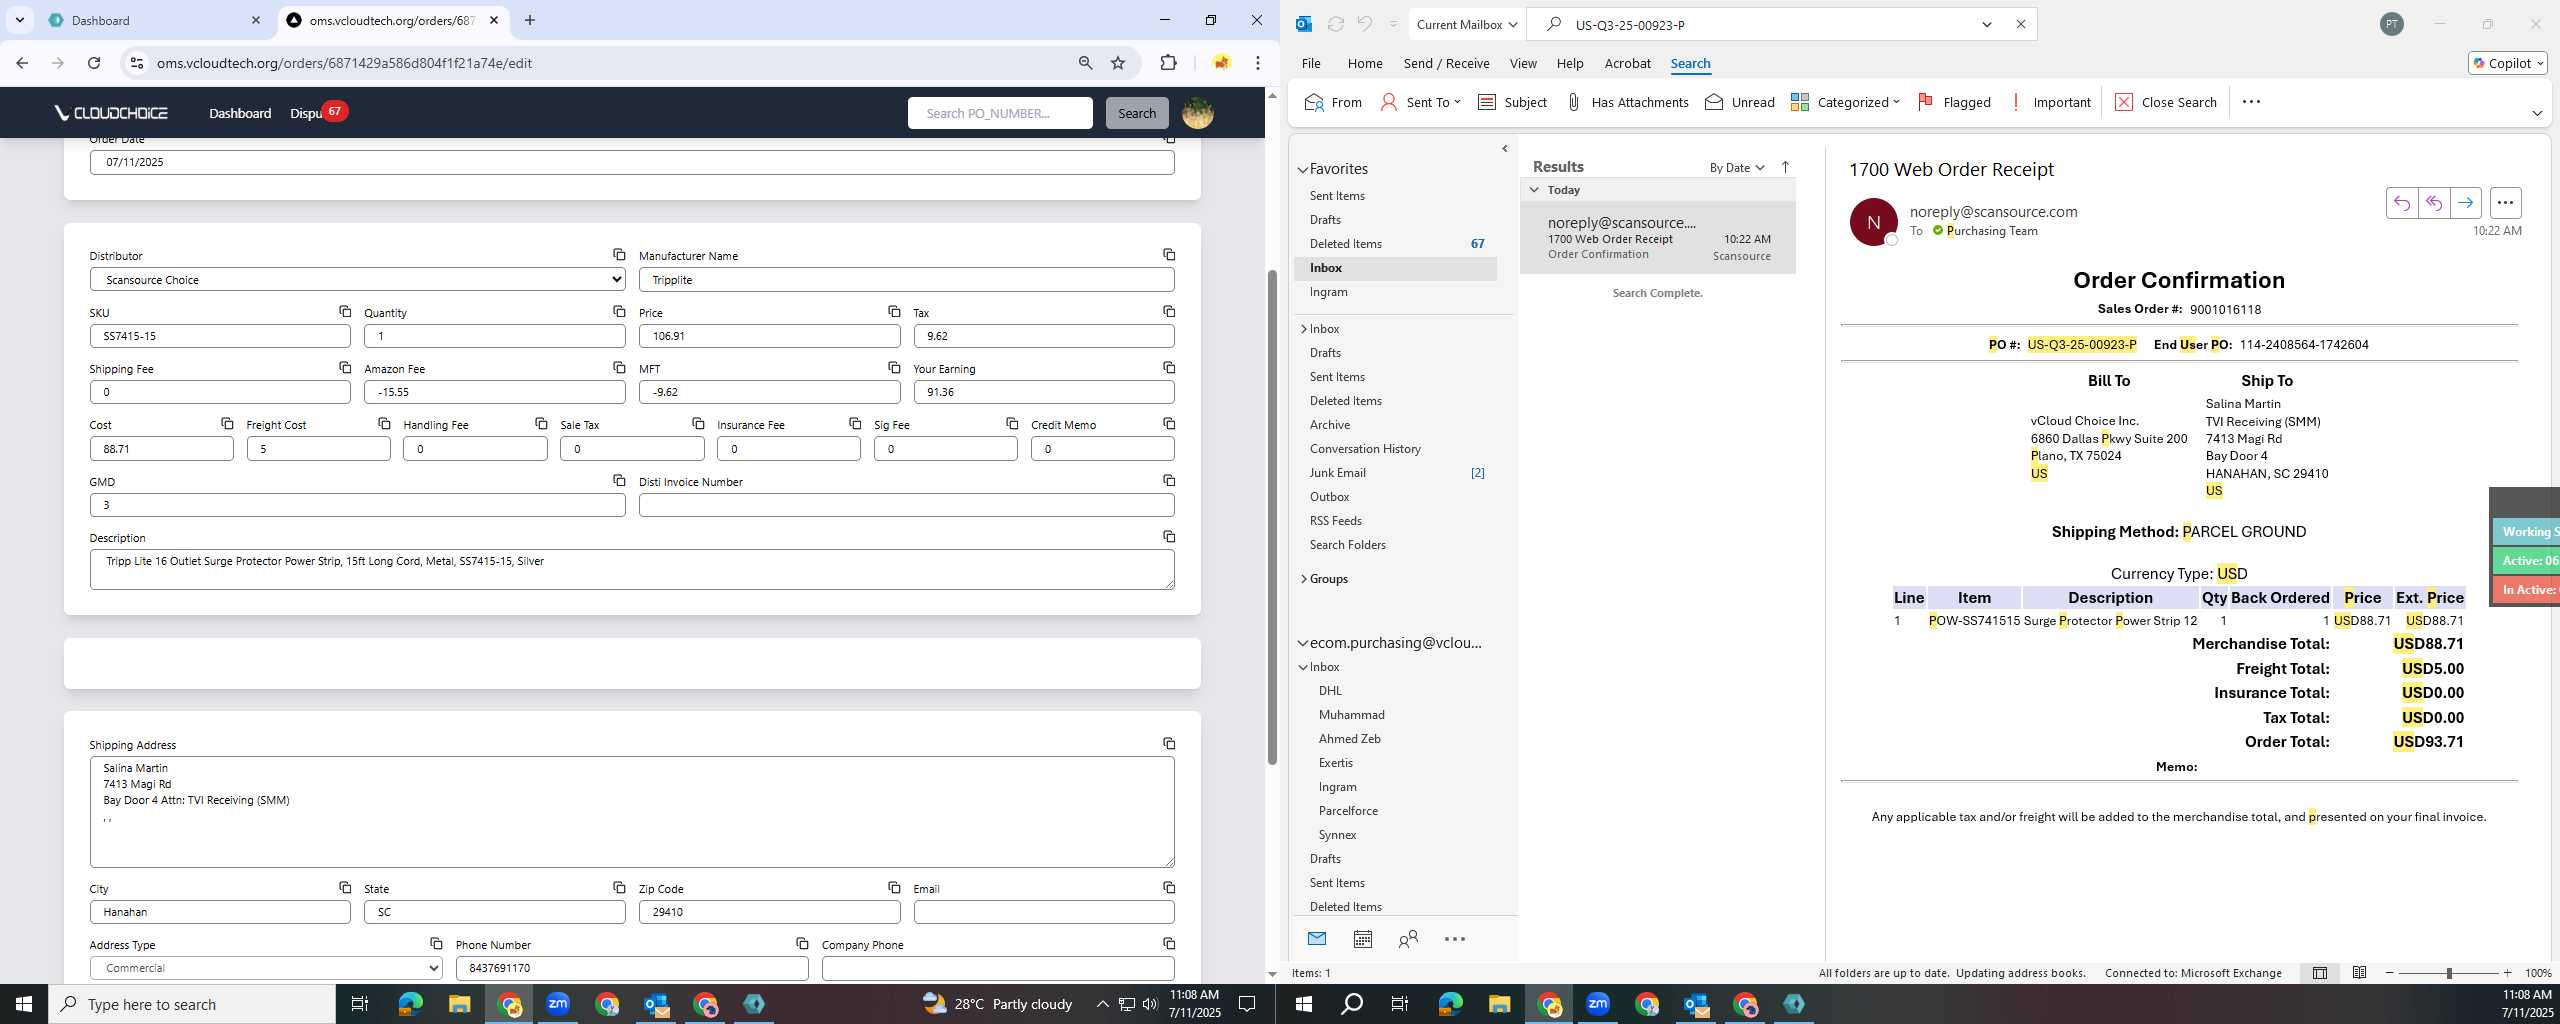Viewport: 2560px width, 1024px height.
Task: Copy the Manufacturer Name icon
Action: [1169, 255]
